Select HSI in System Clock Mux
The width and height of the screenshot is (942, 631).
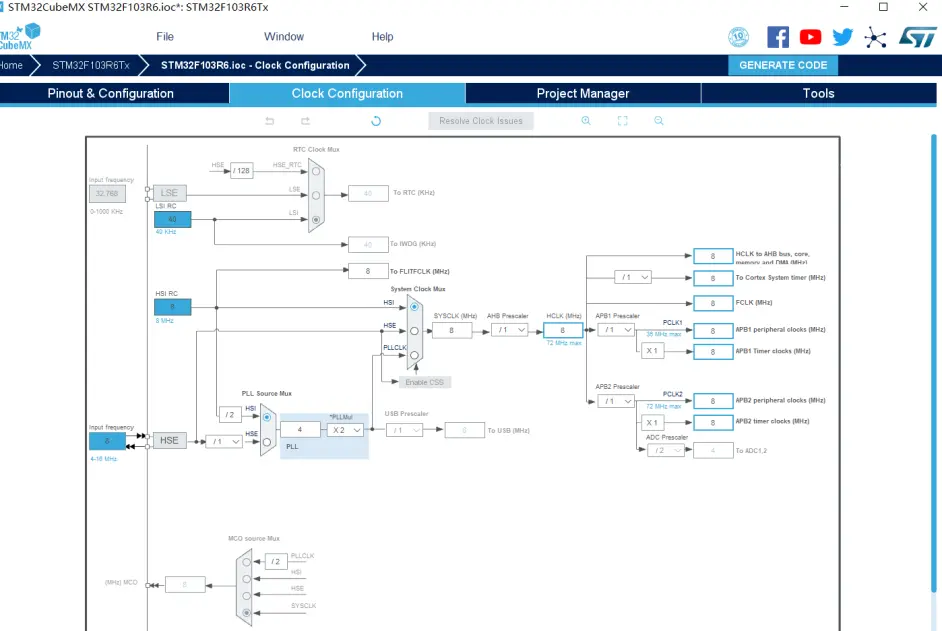click(415, 306)
